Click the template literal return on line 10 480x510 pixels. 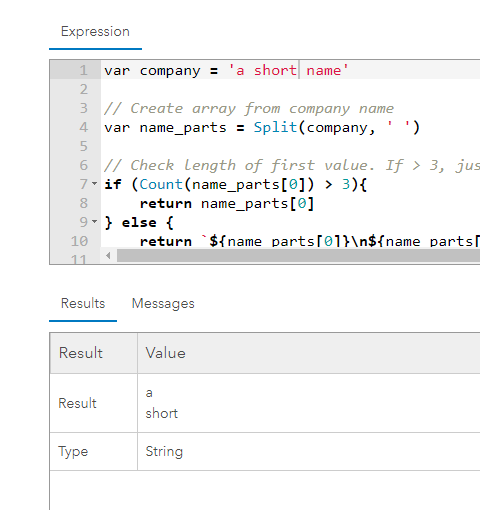[310, 241]
